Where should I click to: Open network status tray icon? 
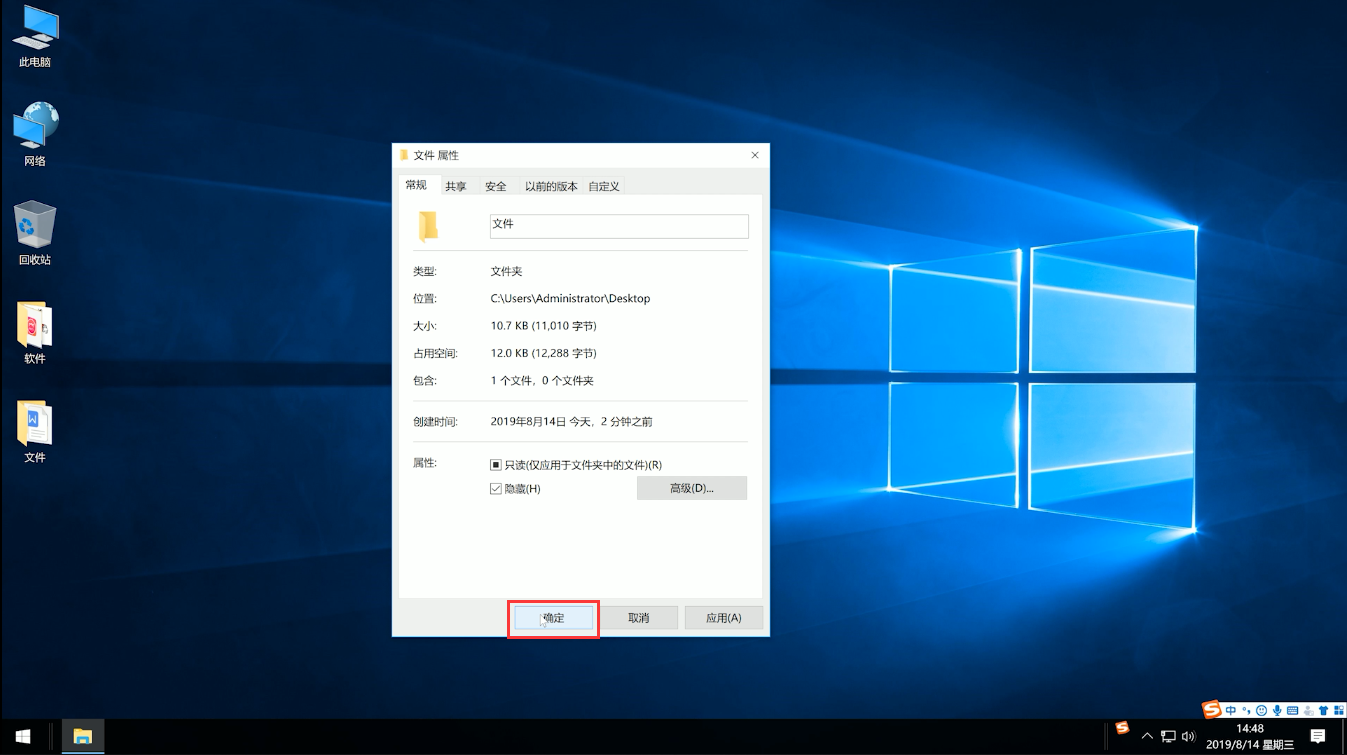coord(1168,737)
